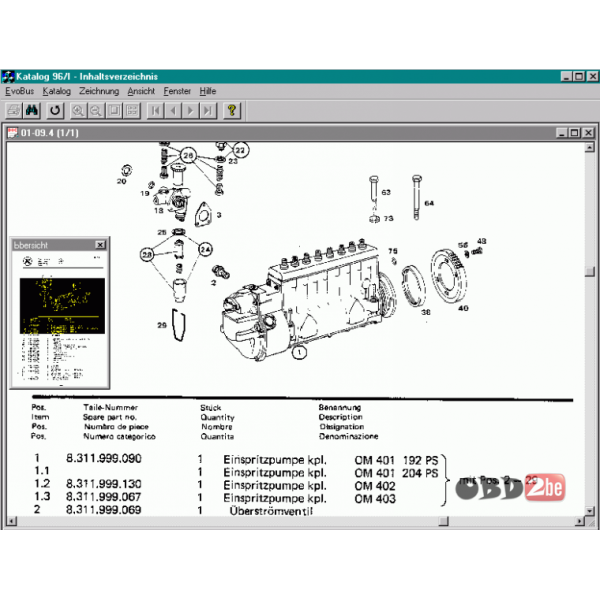The image size is (600, 600).
Task: Click the vertical scrollbar down arrow
Action: pos(590,511)
